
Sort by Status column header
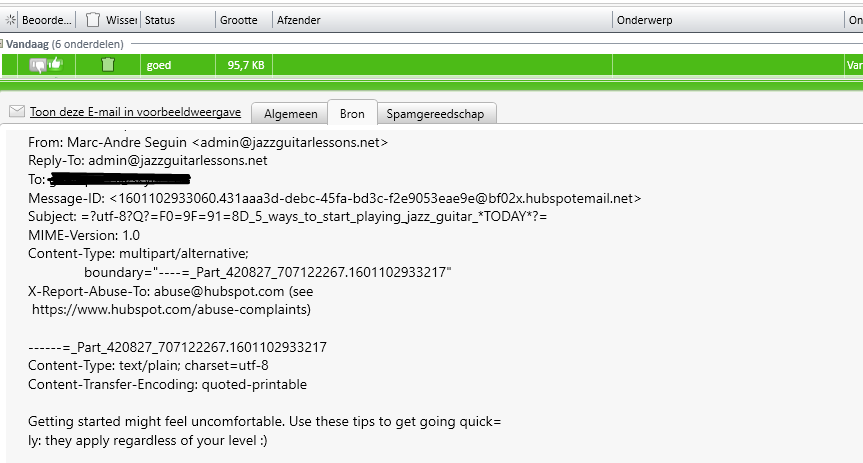160,20
